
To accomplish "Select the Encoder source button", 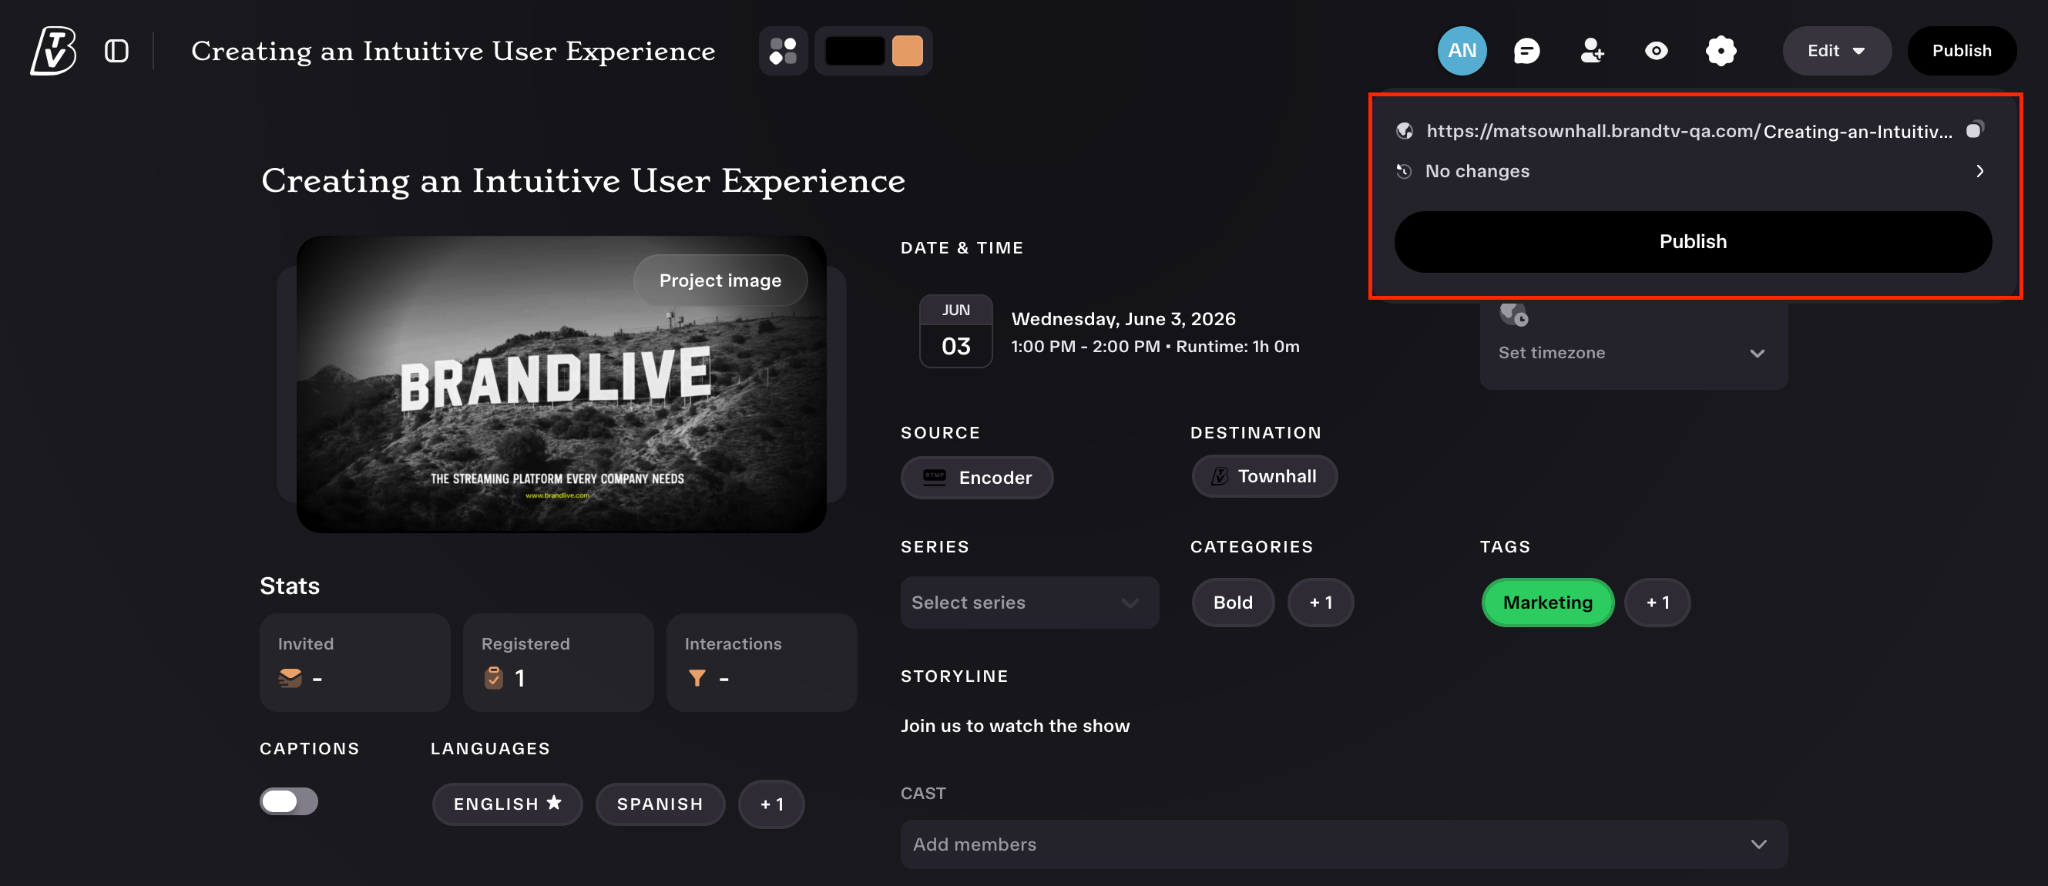I will click(x=977, y=478).
